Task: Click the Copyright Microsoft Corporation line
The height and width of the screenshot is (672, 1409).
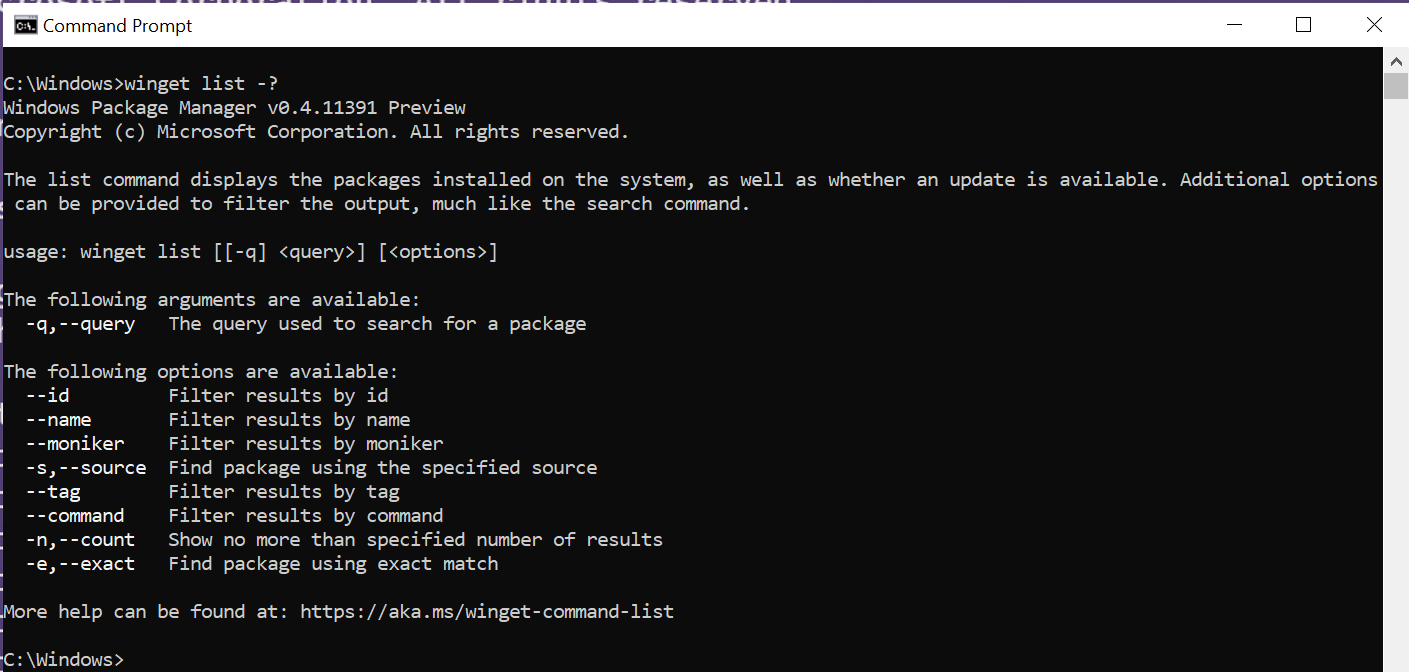Action: coord(316,131)
